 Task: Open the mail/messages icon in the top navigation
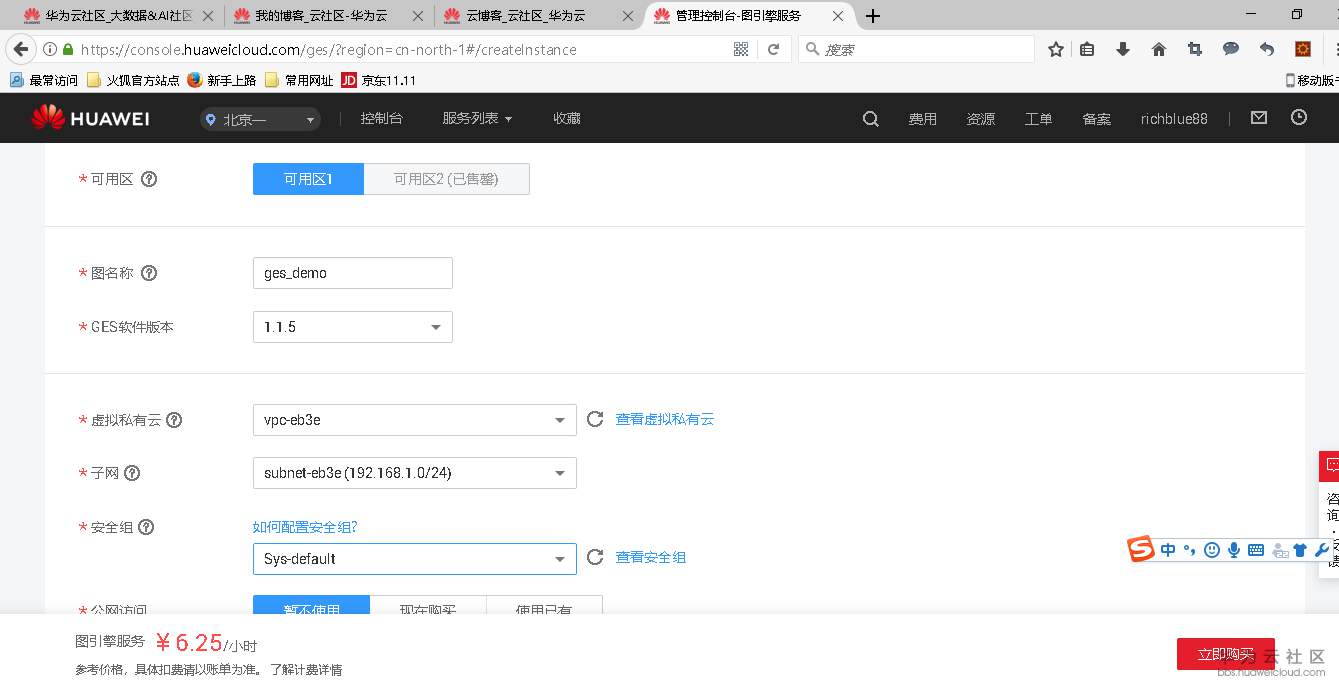[1258, 117]
